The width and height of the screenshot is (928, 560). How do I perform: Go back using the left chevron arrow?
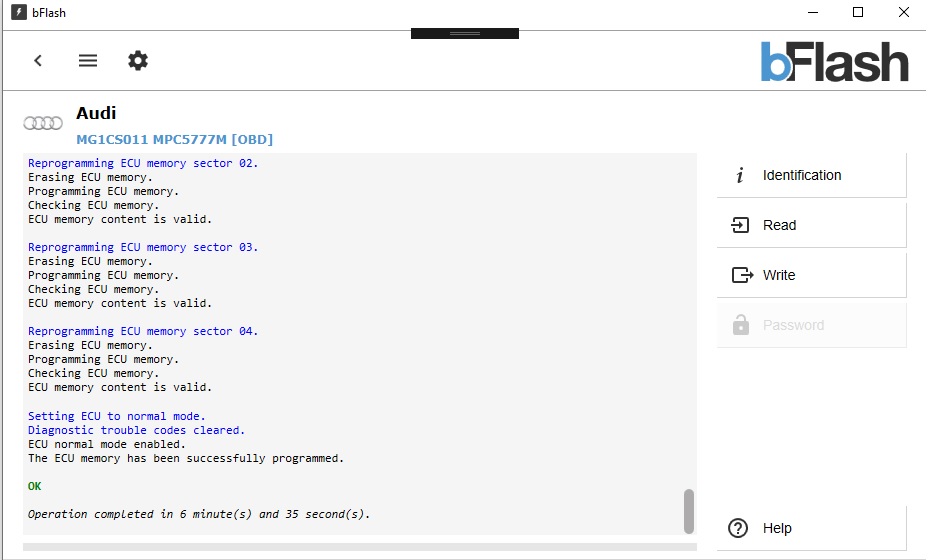click(38, 60)
